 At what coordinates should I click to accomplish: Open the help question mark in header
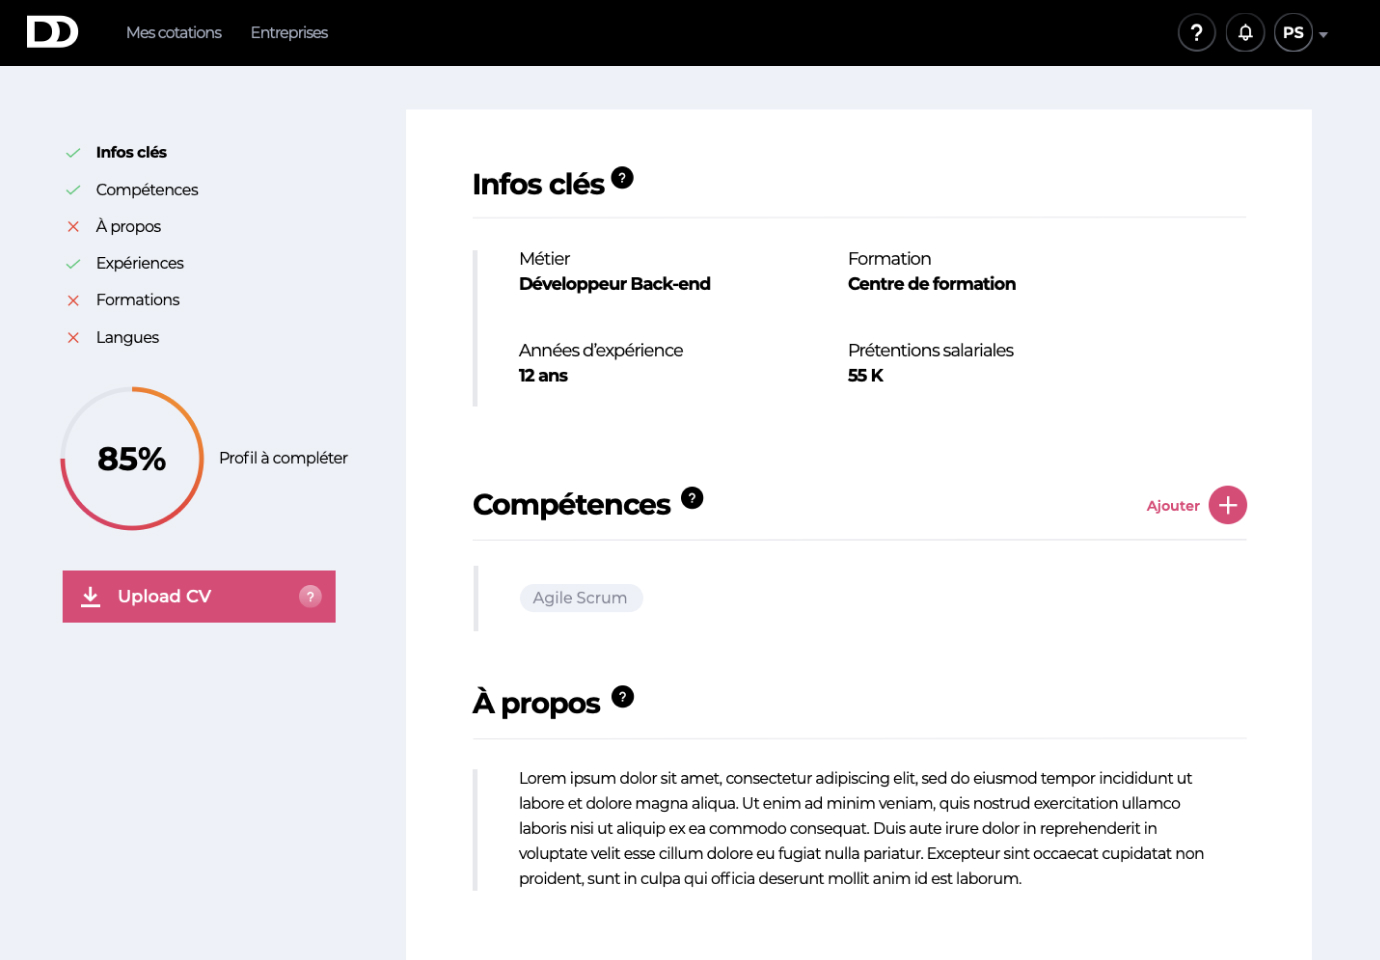point(1196,33)
